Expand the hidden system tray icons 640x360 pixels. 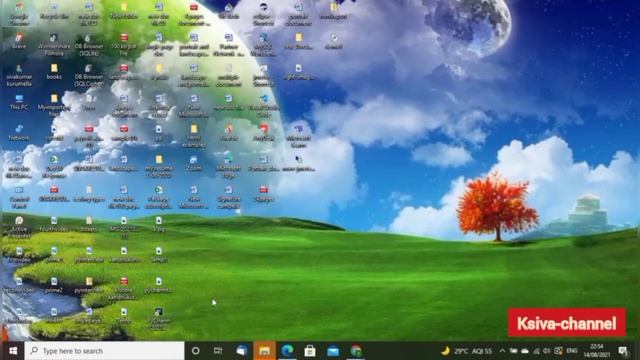pos(502,351)
